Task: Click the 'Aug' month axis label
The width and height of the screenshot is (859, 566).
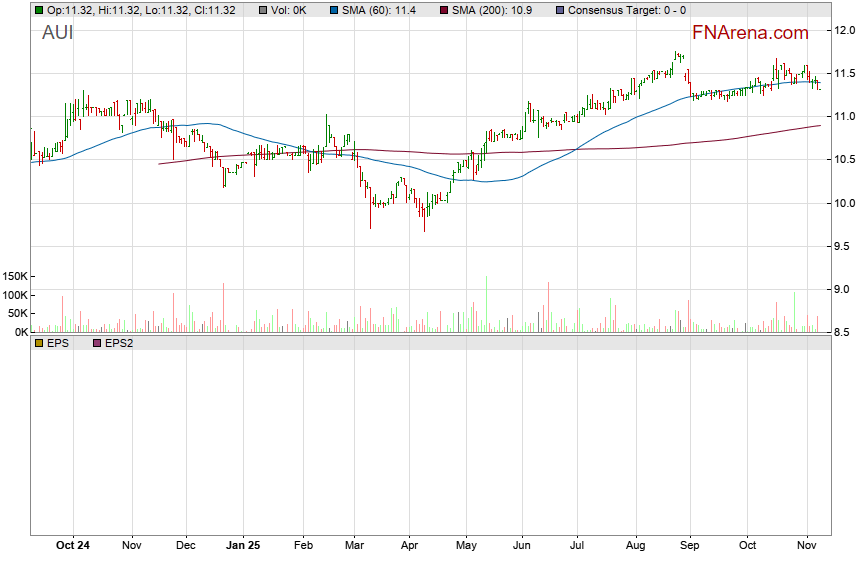Action: (634, 546)
